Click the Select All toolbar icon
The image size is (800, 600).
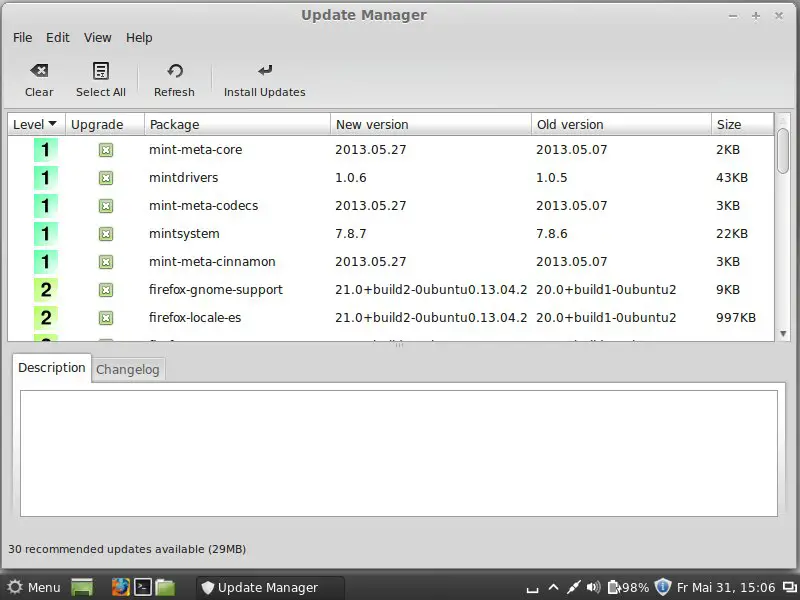tap(101, 71)
